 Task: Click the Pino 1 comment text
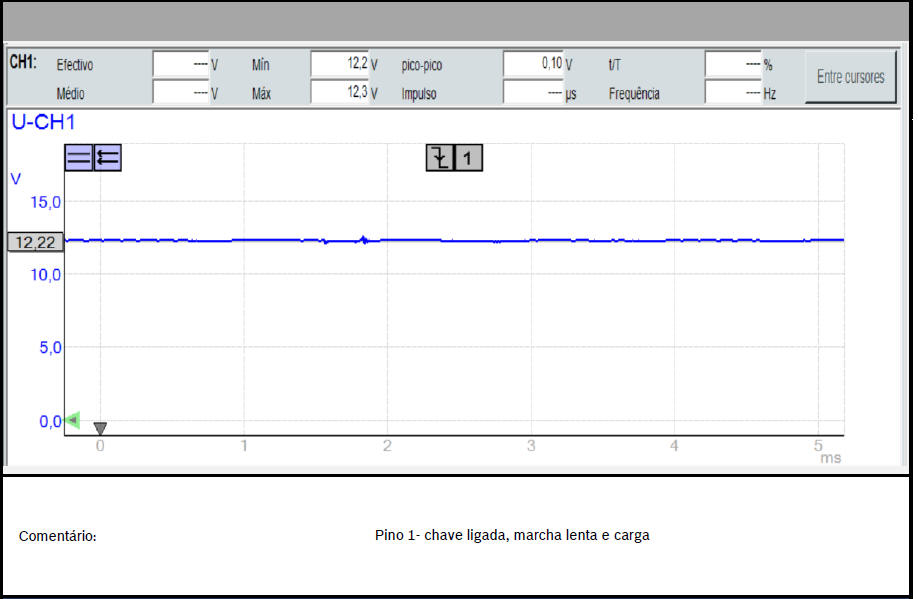[x=512, y=535]
